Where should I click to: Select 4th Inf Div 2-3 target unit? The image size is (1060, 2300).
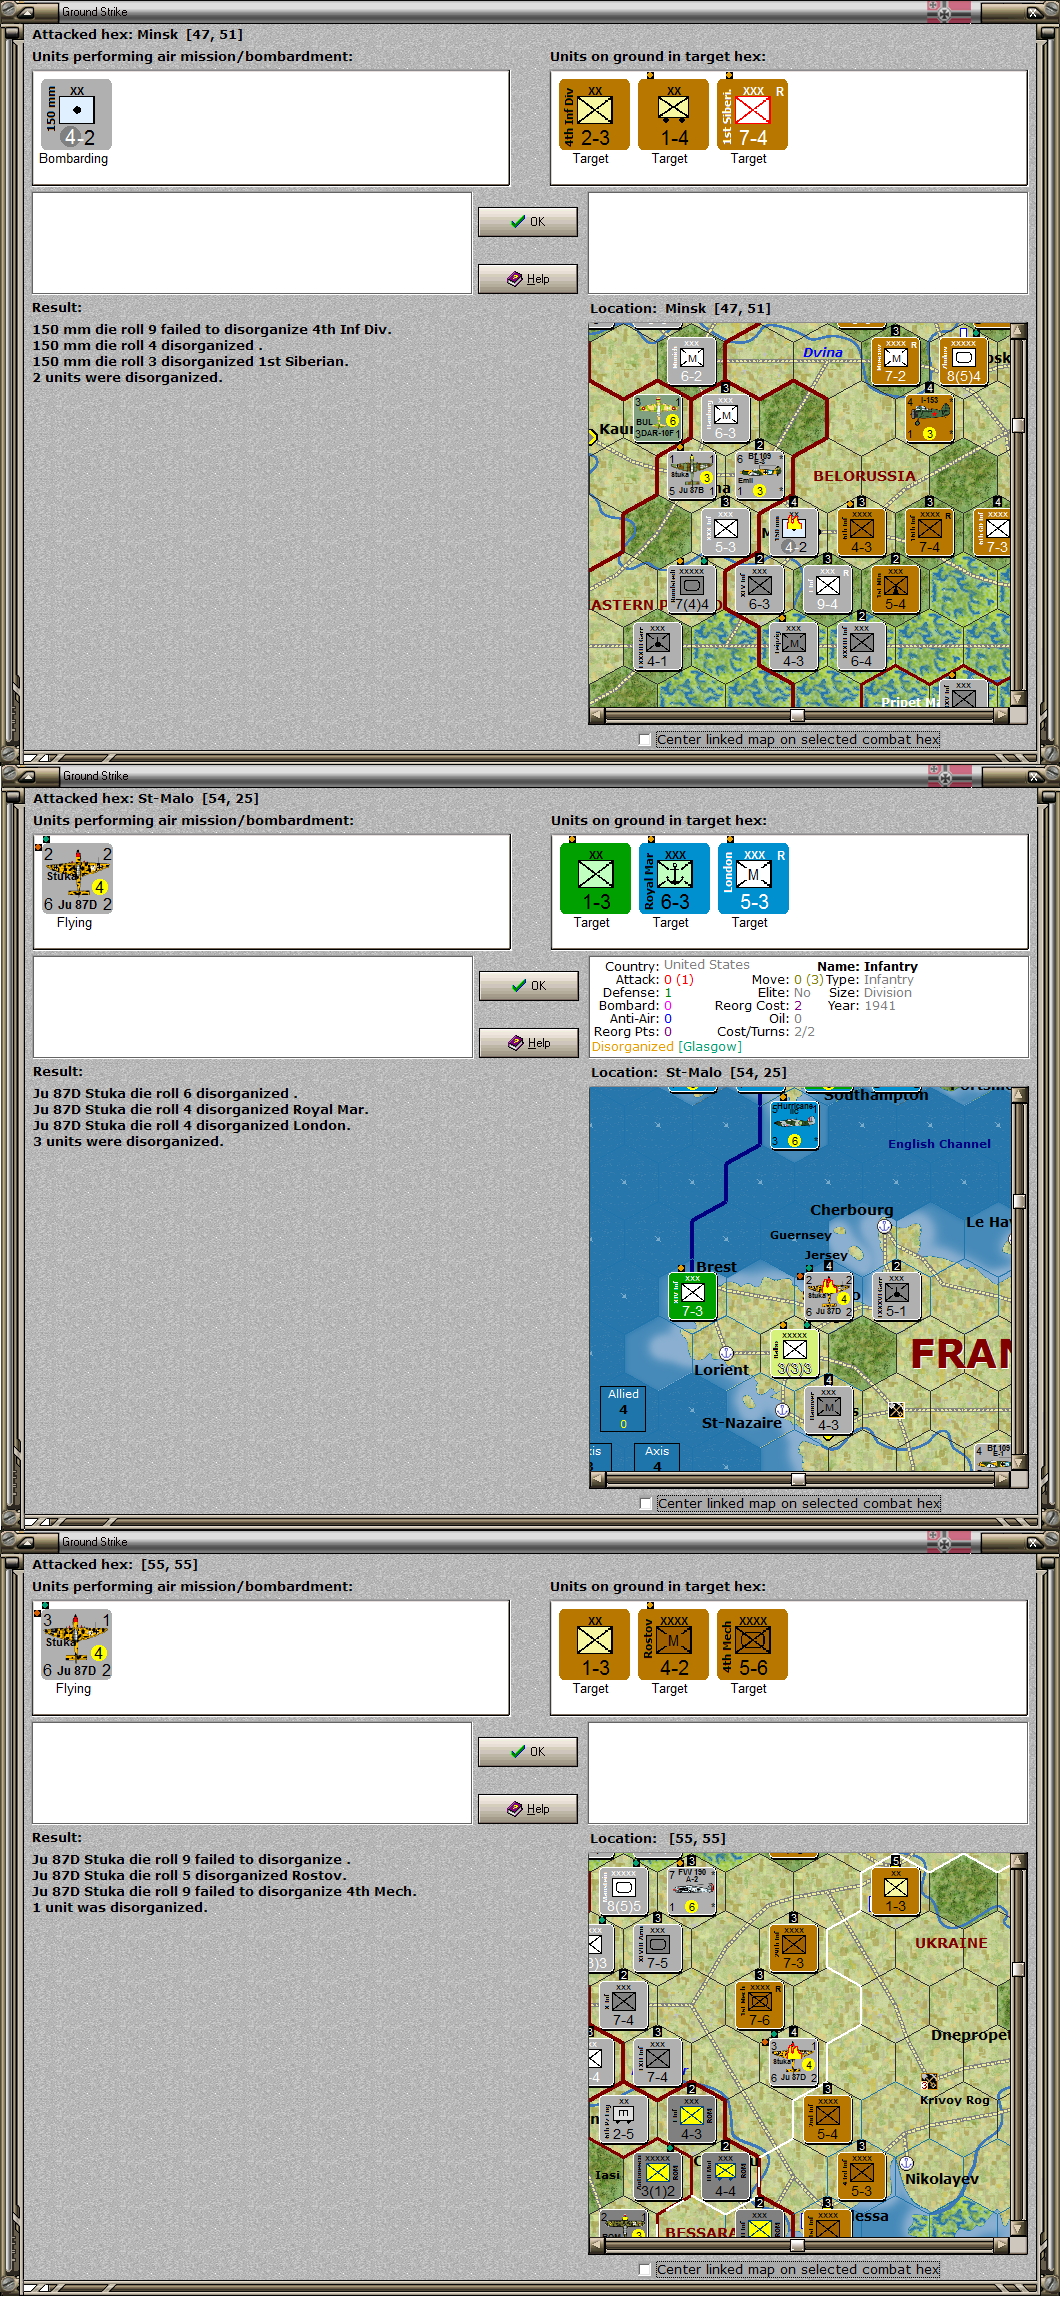pyautogui.click(x=594, y=115)
